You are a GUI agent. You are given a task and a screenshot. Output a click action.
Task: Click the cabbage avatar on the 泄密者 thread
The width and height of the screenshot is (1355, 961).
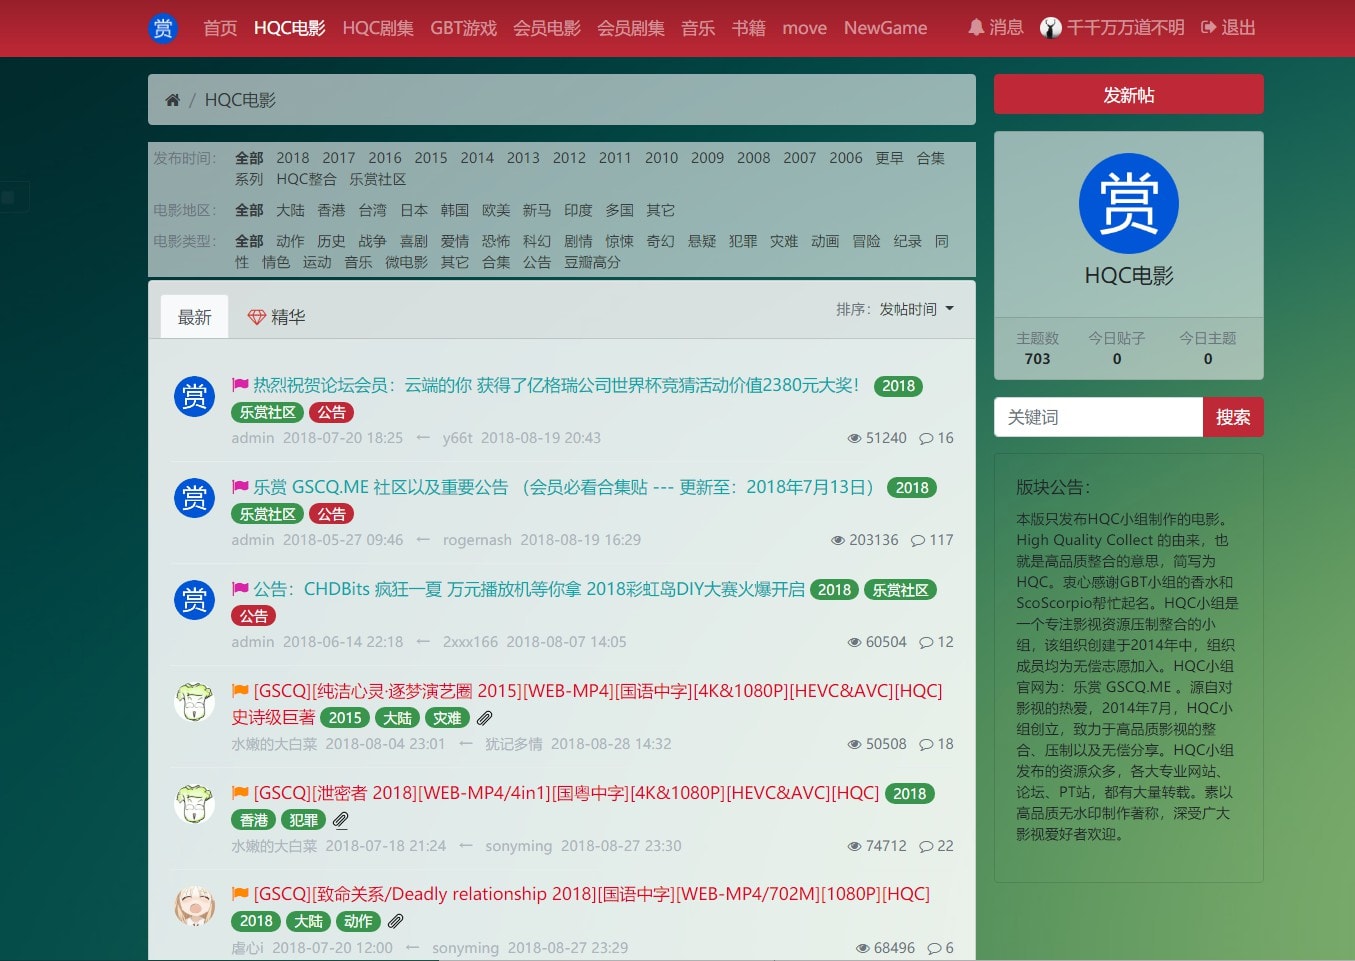(195, 804)
